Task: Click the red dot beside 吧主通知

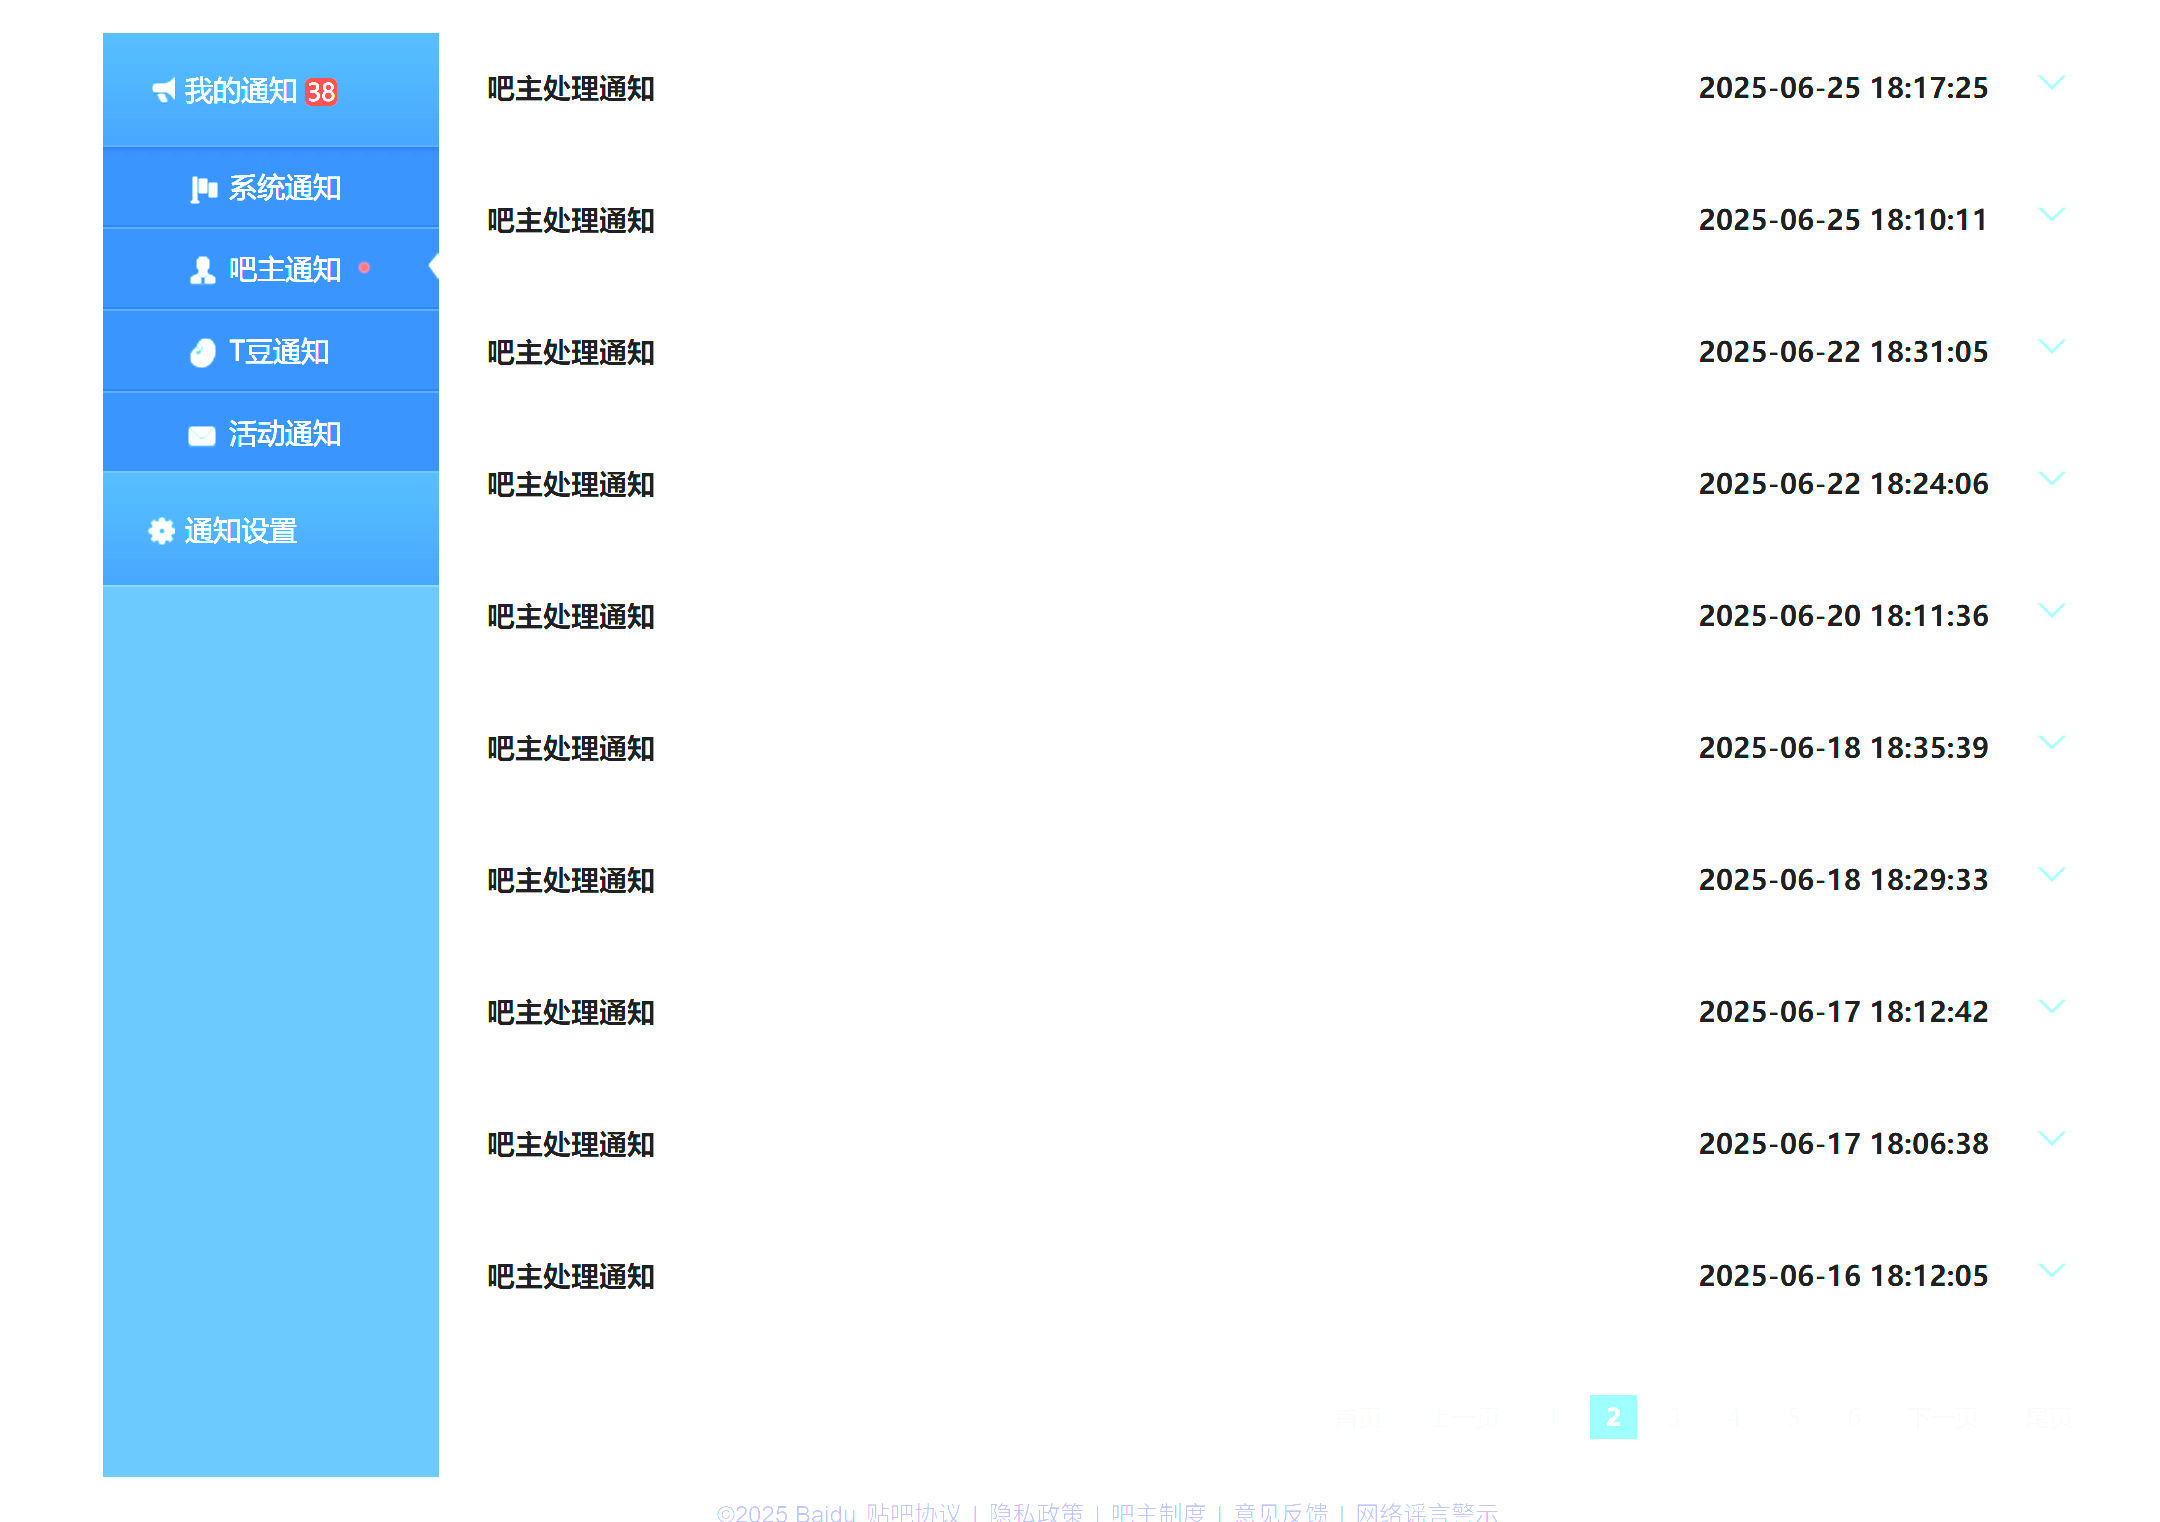Action: pyautogui.click(x=365, y=268)
